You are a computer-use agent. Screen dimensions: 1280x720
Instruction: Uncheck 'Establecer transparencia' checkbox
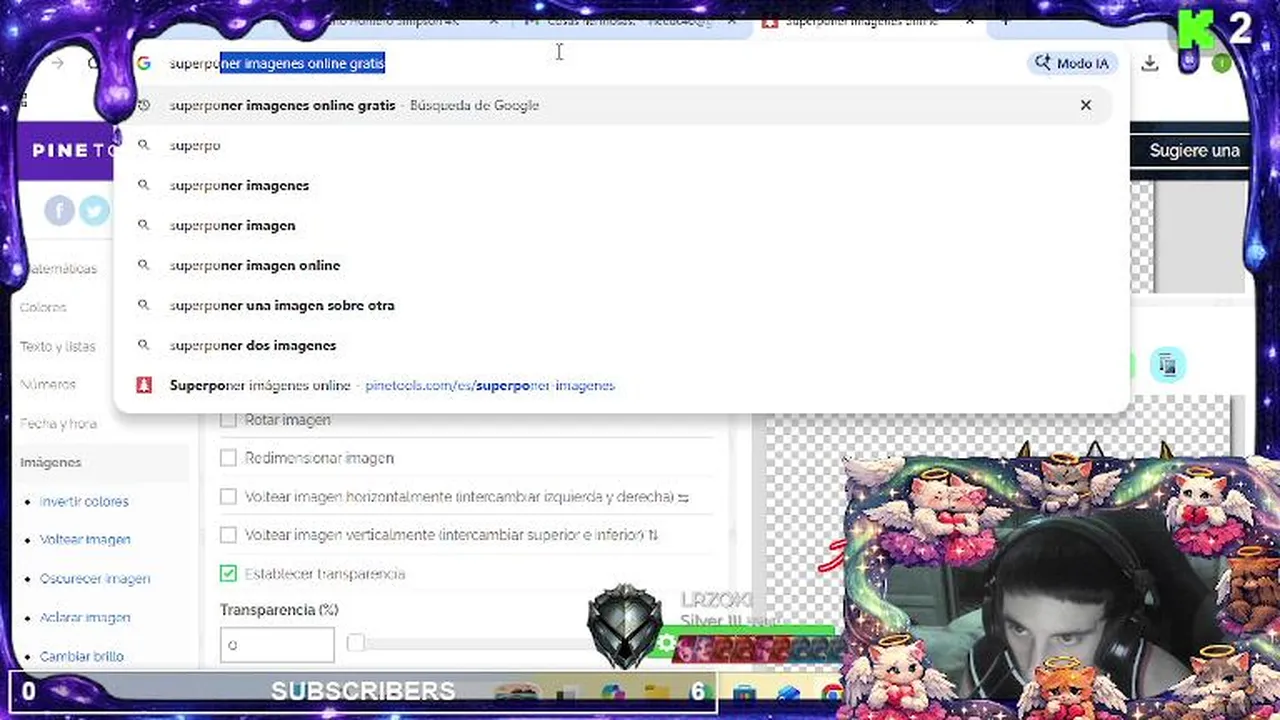click(x=228, y=573)
